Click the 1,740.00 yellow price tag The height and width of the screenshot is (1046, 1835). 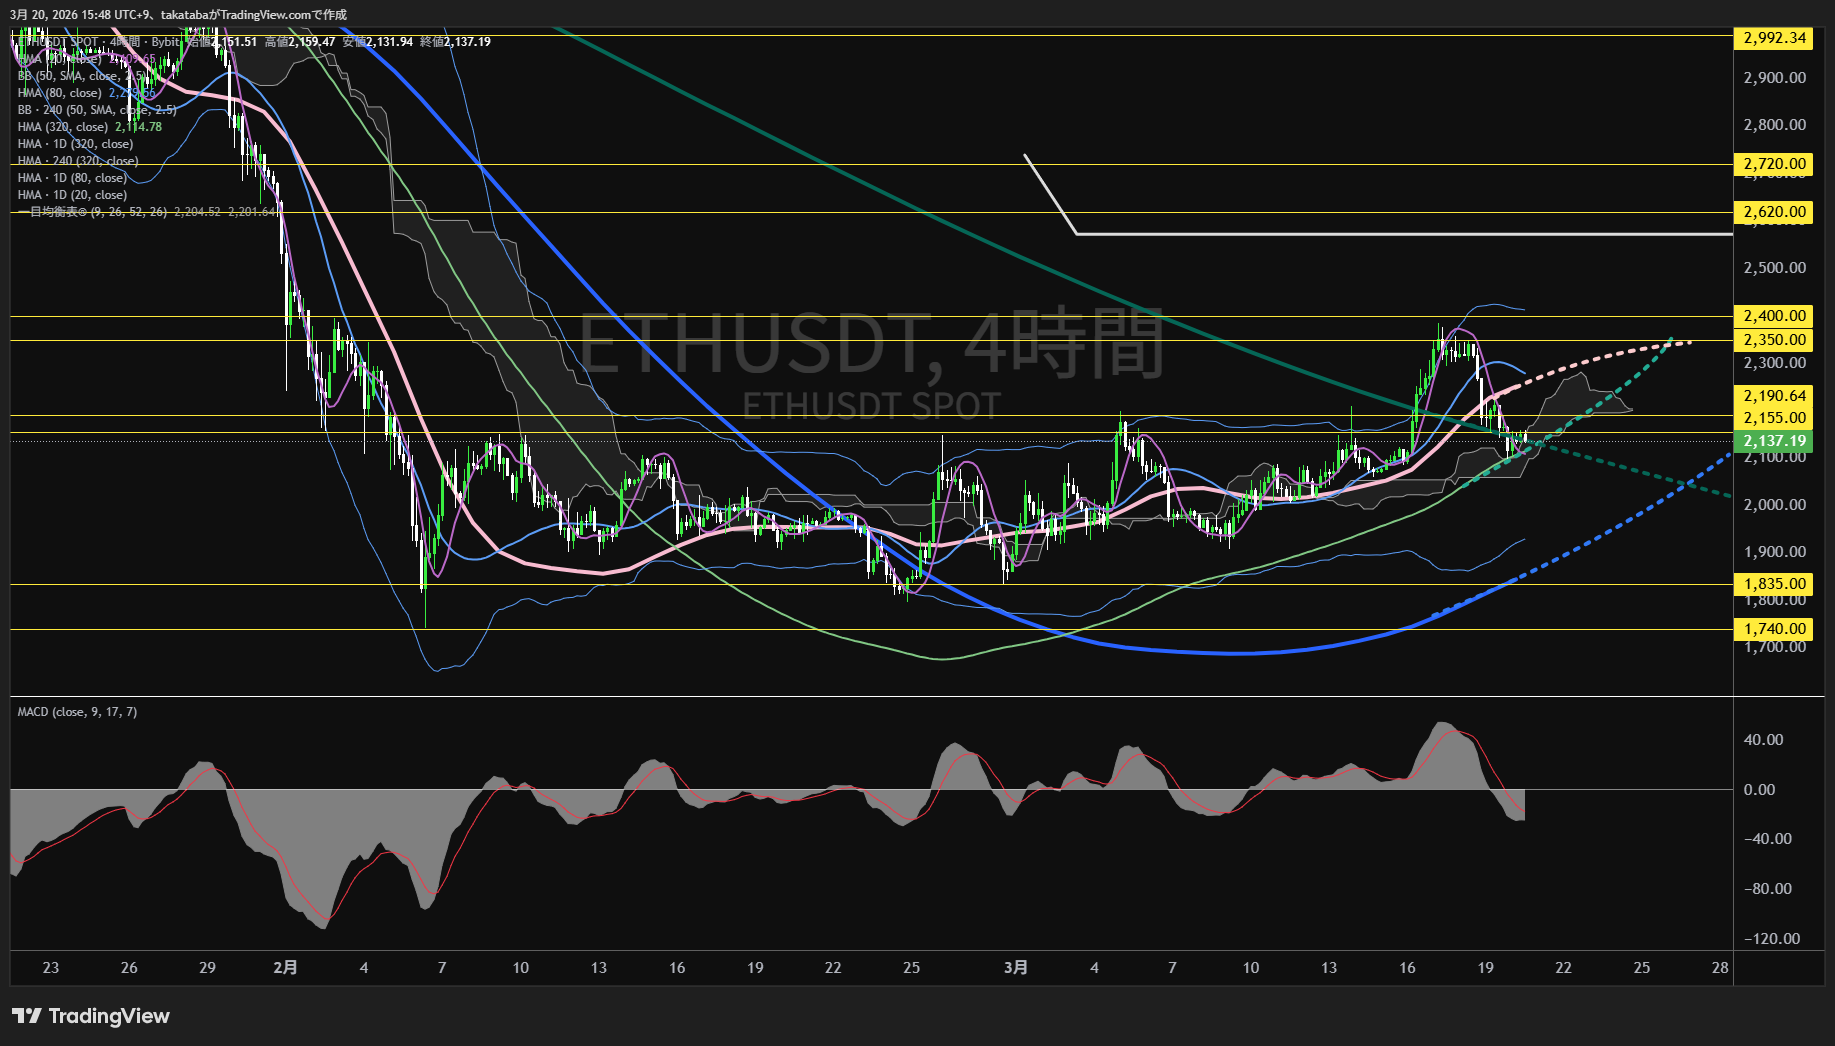pos(1774,629)
